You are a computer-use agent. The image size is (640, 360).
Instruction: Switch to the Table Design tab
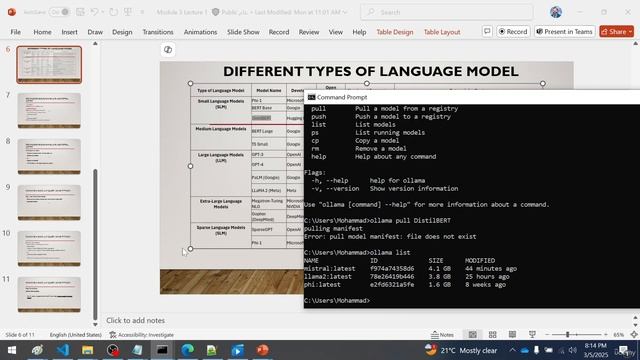395,32
